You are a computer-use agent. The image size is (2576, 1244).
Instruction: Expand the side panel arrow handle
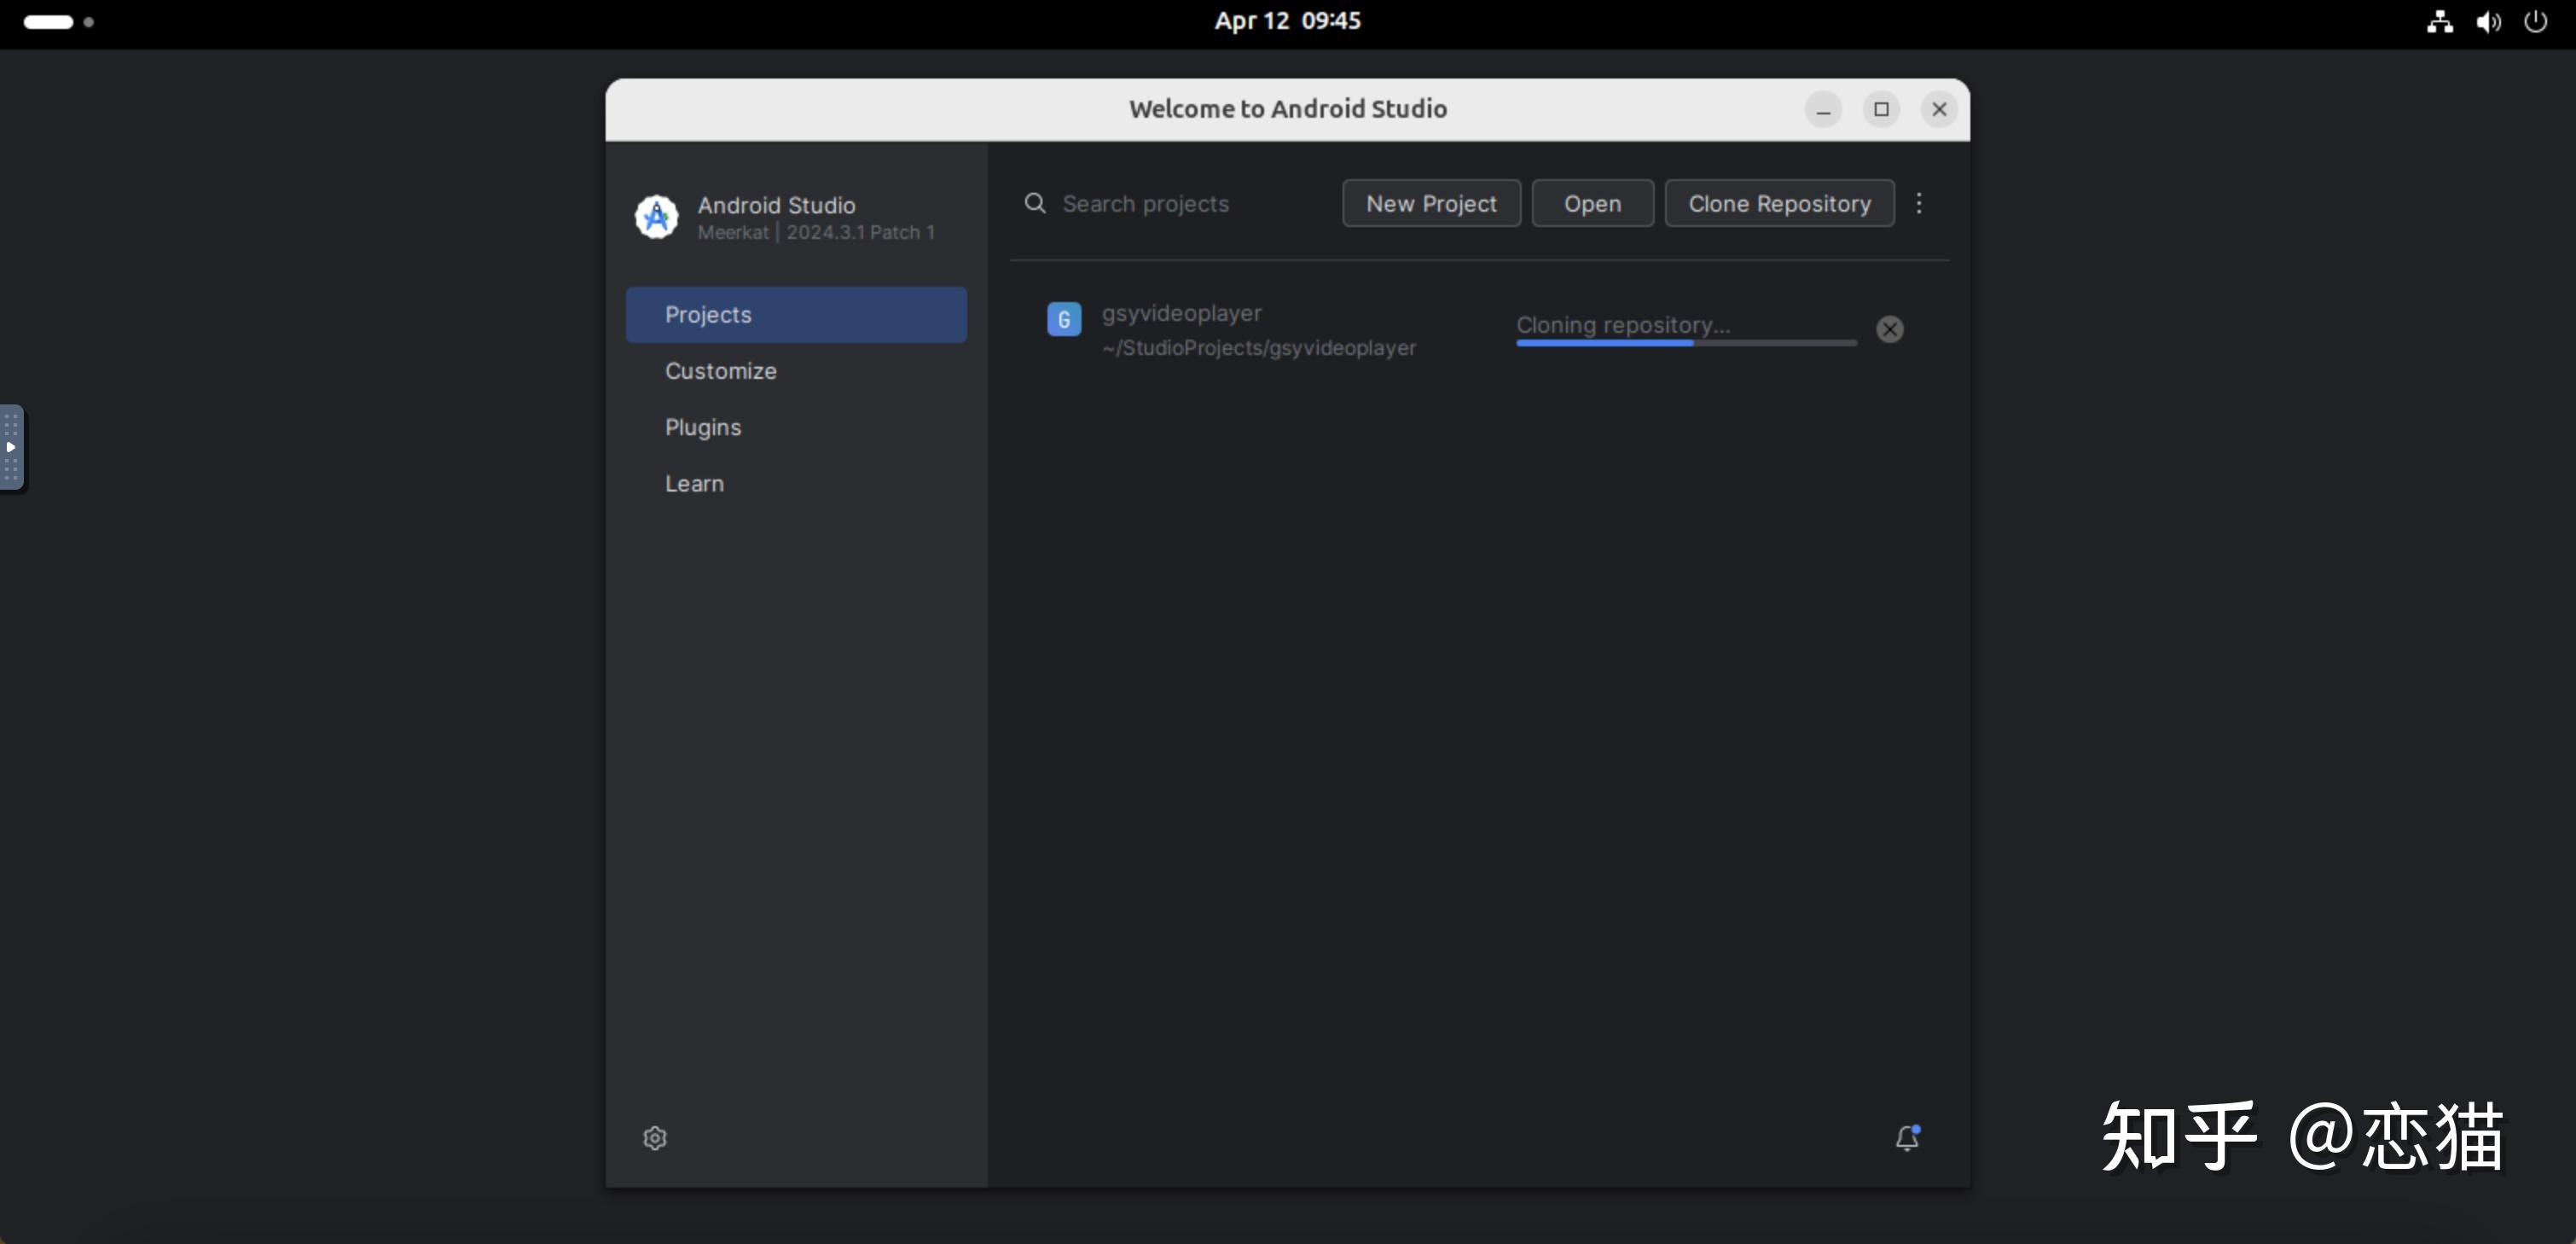(11, 447)
